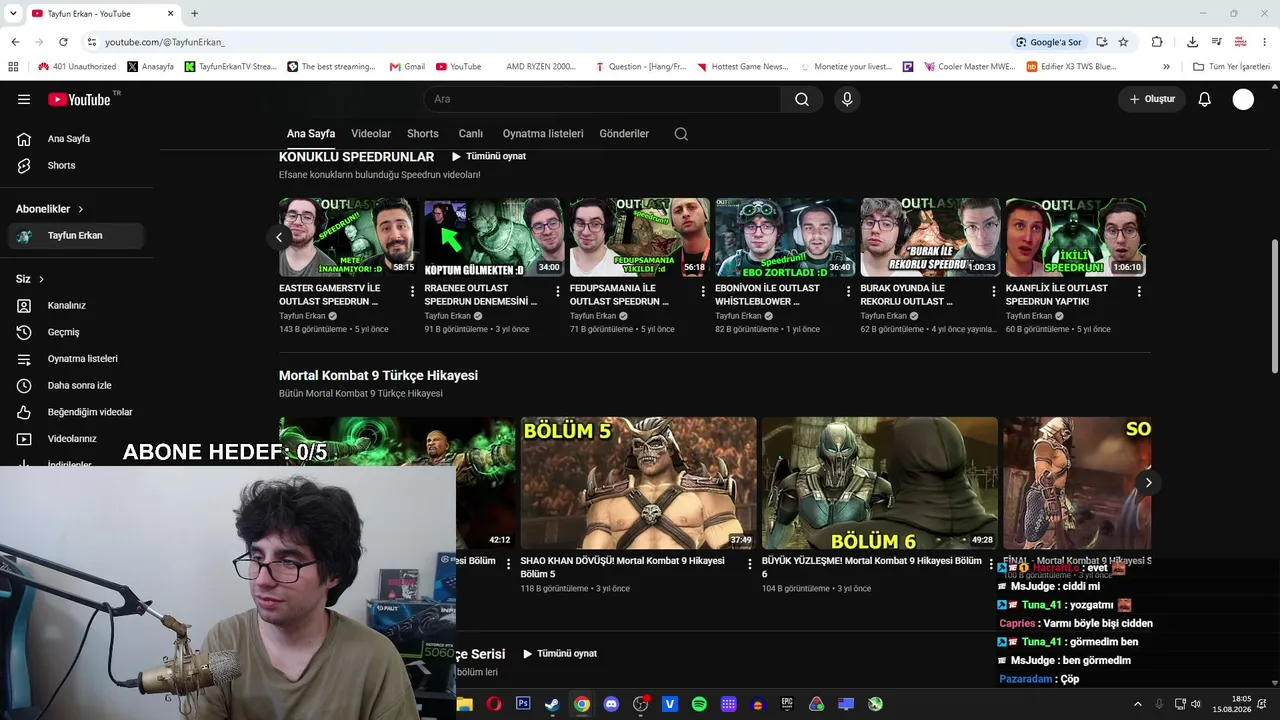The height and width of the screenshot is (720, 1280).
Task: Open the YouTube guide hamburger menu
Action: [24, 99]
